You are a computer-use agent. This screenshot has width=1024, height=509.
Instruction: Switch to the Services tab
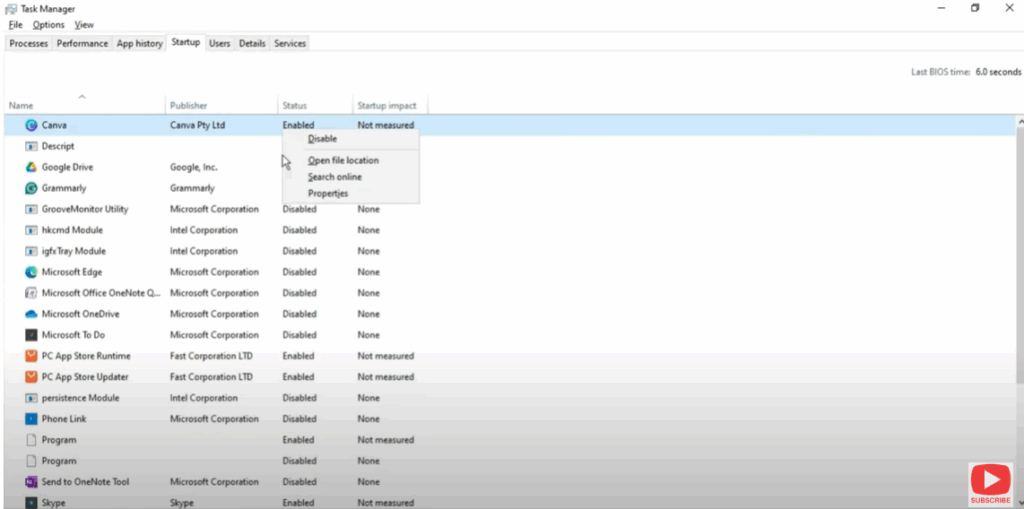[290, 43]
